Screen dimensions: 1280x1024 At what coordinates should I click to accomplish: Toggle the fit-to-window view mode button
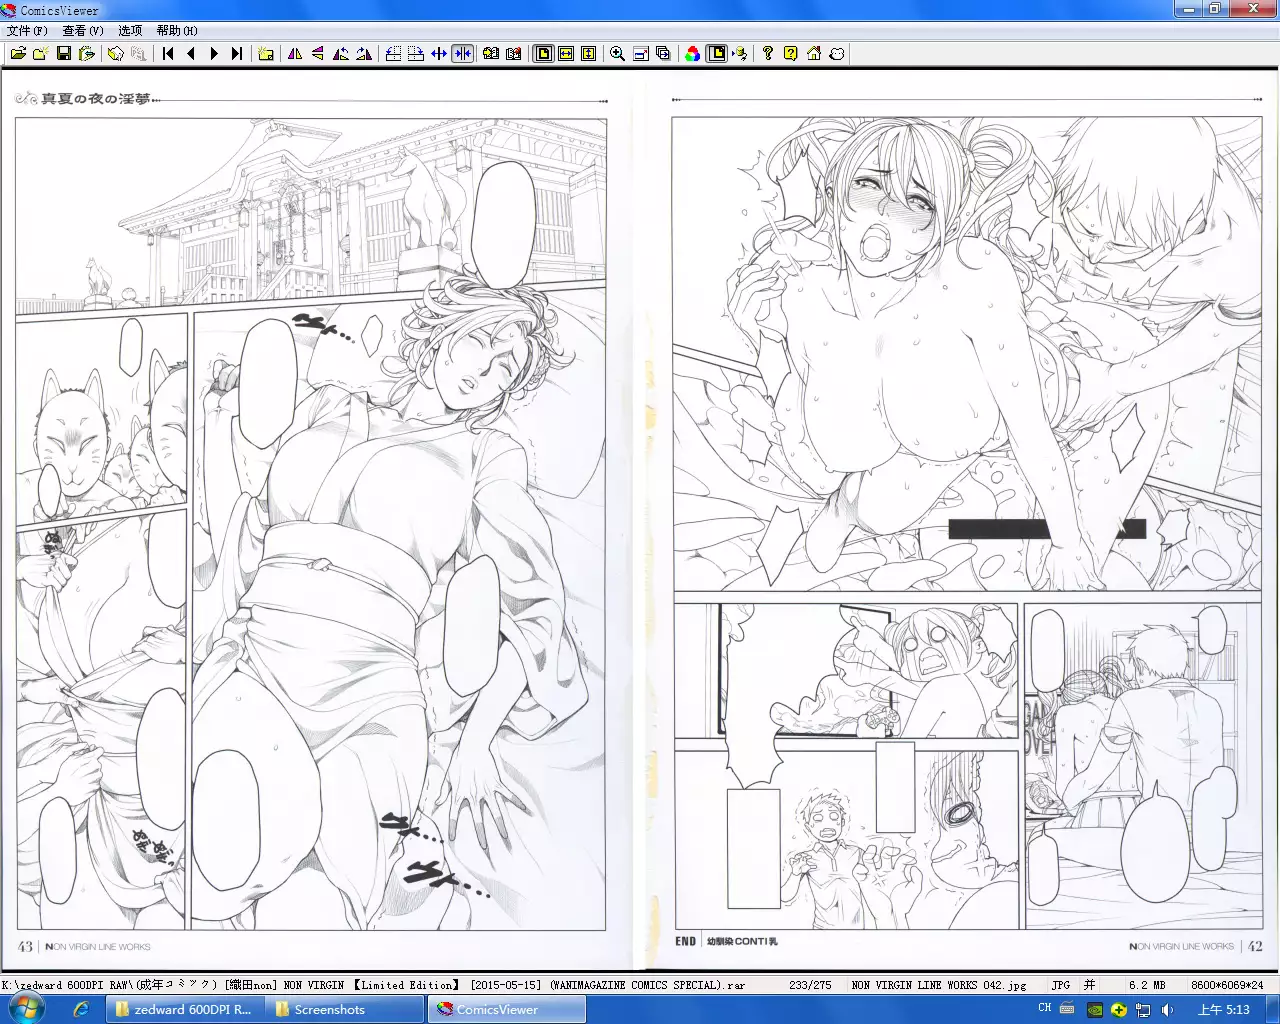(x=543, y=54)
